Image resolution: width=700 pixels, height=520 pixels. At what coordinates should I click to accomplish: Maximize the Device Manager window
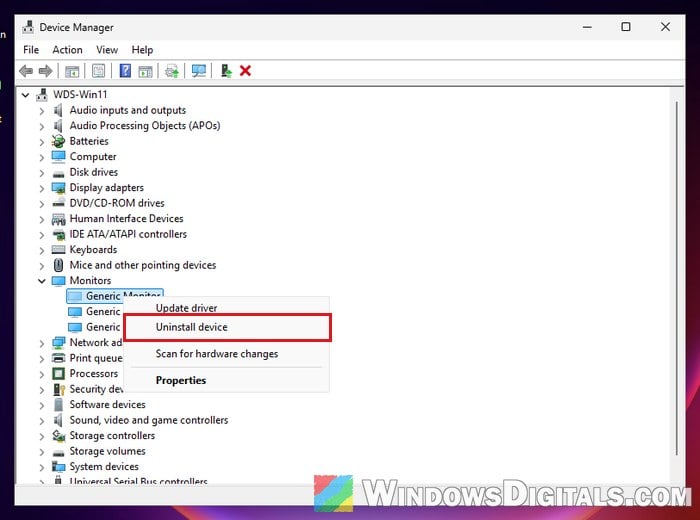[x=626, y=27]
